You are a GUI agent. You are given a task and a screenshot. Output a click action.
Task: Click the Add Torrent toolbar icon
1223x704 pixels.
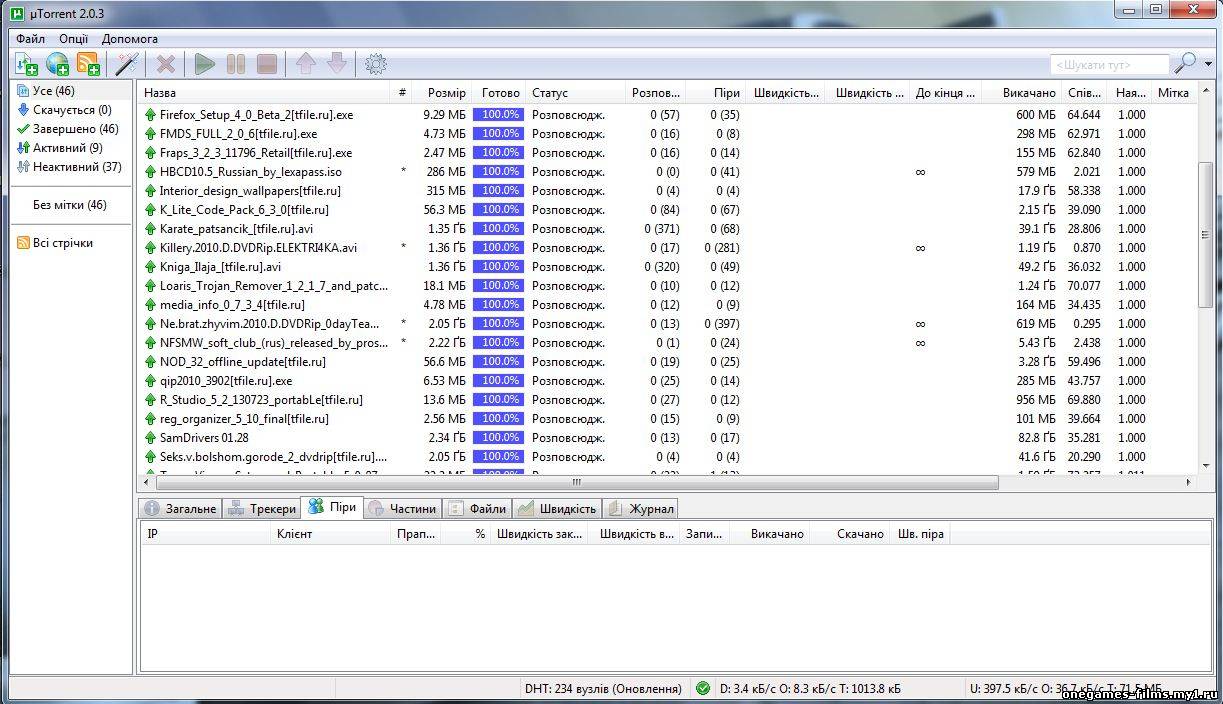click(x=26, y=64)
